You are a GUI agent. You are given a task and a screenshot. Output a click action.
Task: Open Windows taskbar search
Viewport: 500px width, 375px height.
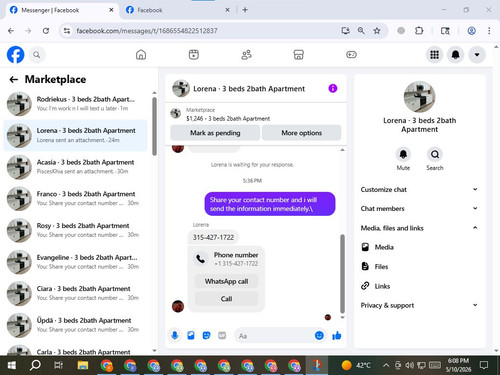[x=35, y=365]
